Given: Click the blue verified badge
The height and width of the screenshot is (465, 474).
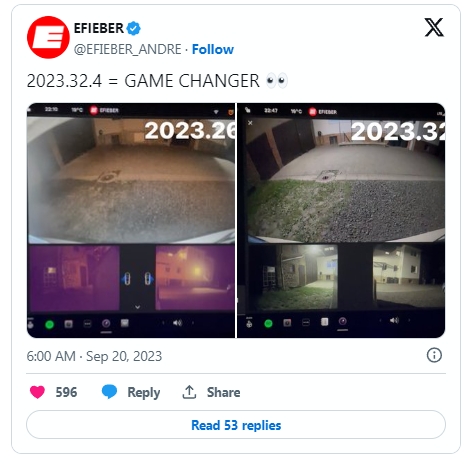Looking at the screenshot, I should pos(134,28).
